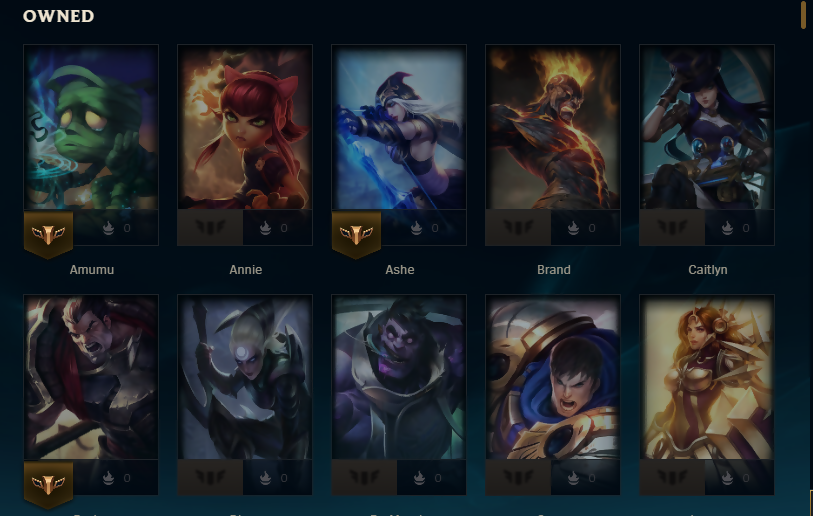Open the Caitlyn champion portrait
813x516 pixels.
pos(707,127)
